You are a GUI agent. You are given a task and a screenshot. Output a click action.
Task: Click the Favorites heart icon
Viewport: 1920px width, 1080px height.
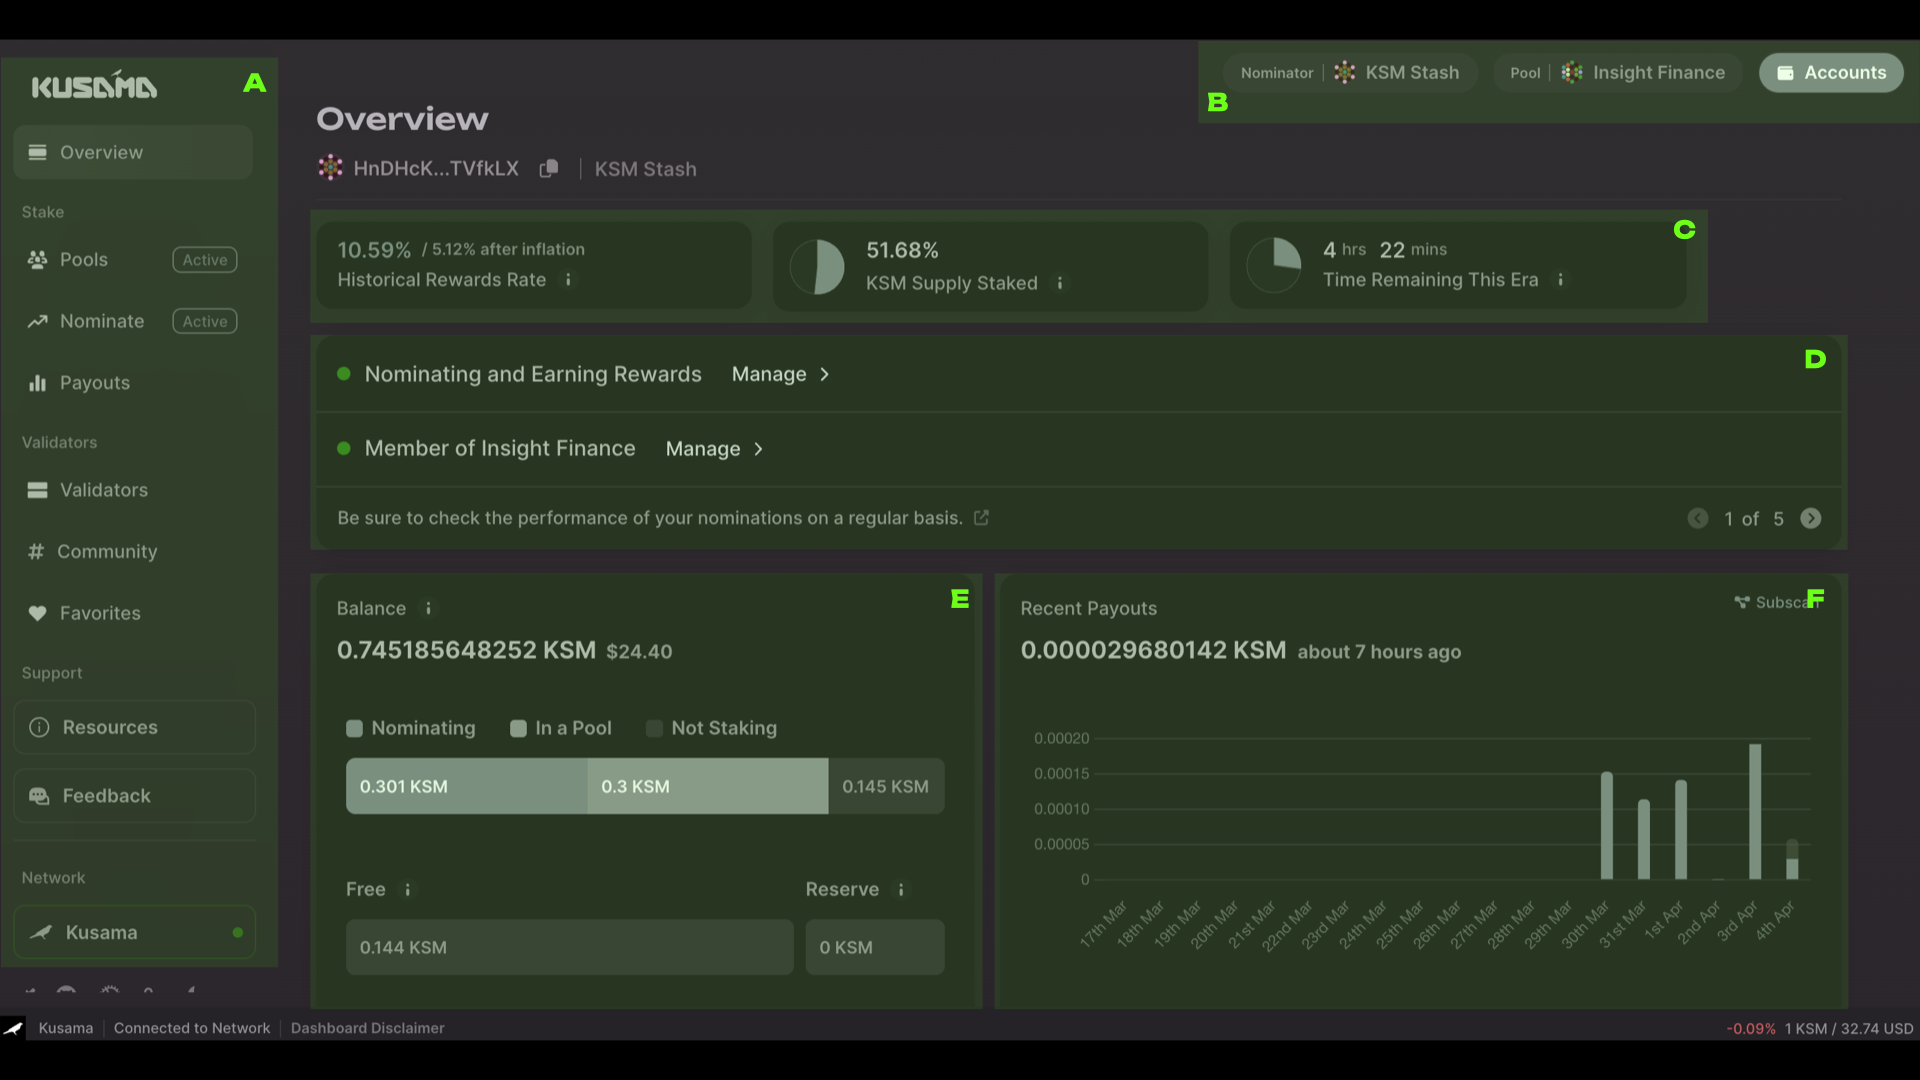click(34, 612)
